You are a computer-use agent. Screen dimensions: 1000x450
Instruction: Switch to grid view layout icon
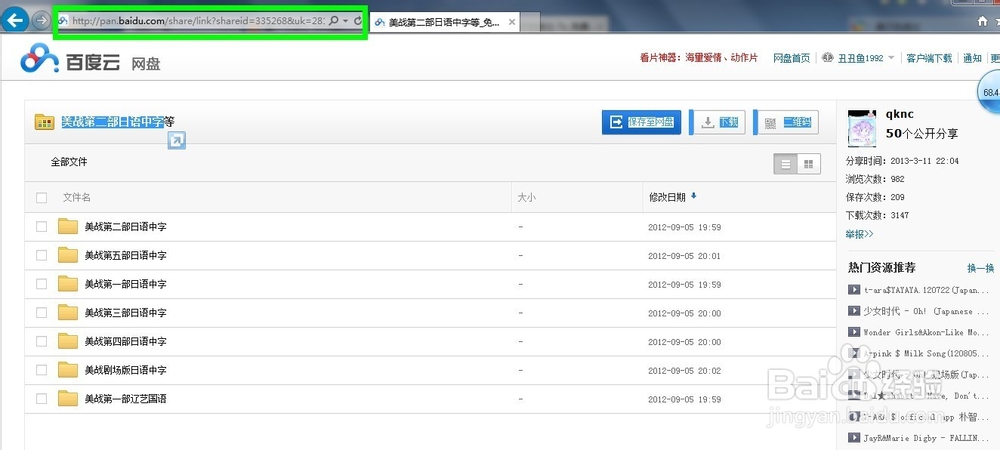point(808,164)
